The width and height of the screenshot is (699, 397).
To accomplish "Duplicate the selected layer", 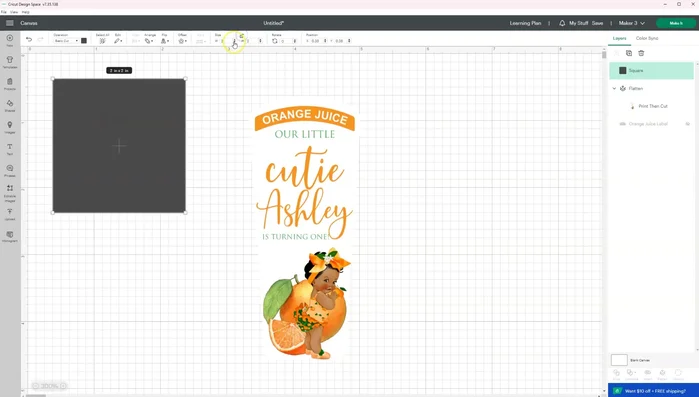I will click(x=629, y=53).
